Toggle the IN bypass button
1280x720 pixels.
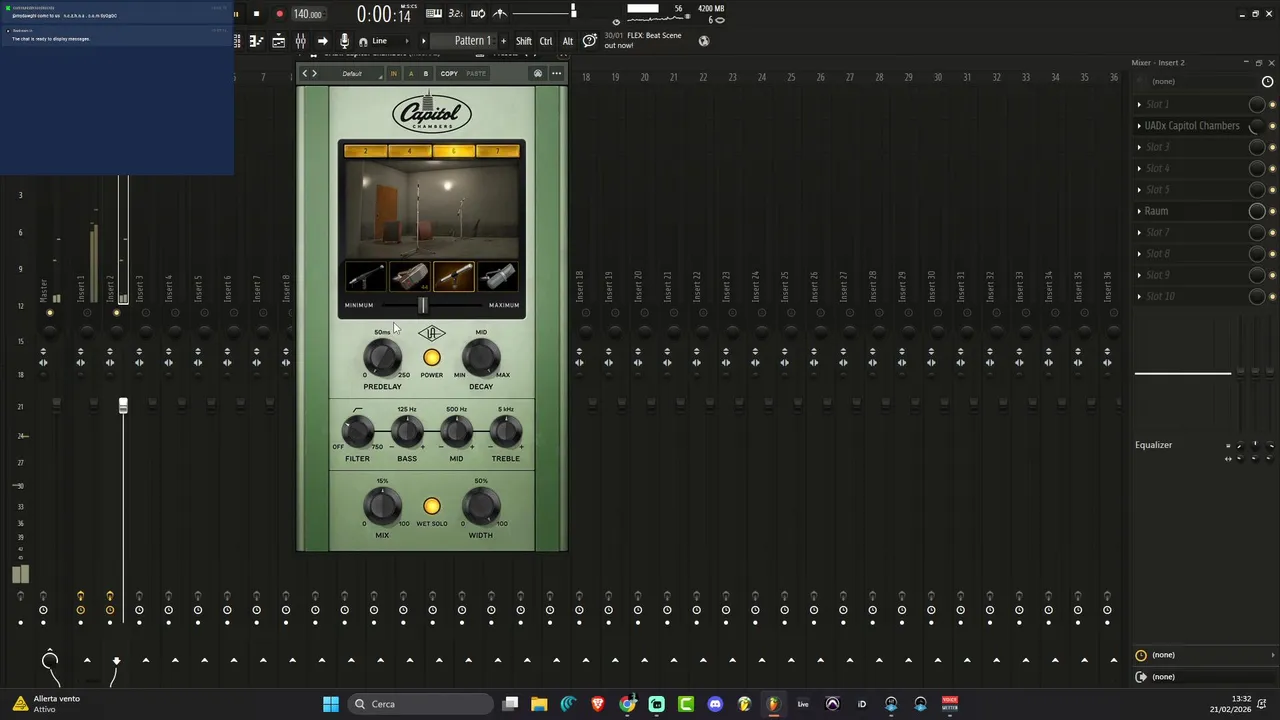click(x=393, y=73)
